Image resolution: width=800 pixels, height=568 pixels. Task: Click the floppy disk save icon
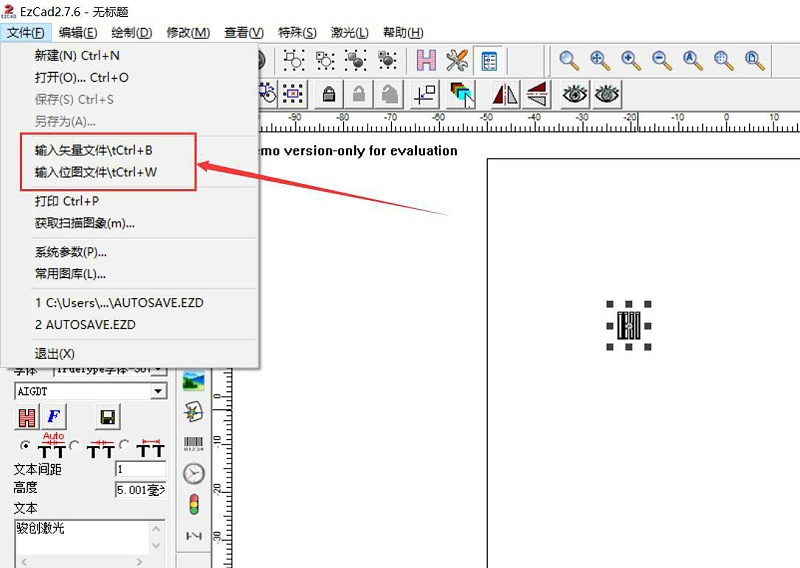tap(107, 417)
